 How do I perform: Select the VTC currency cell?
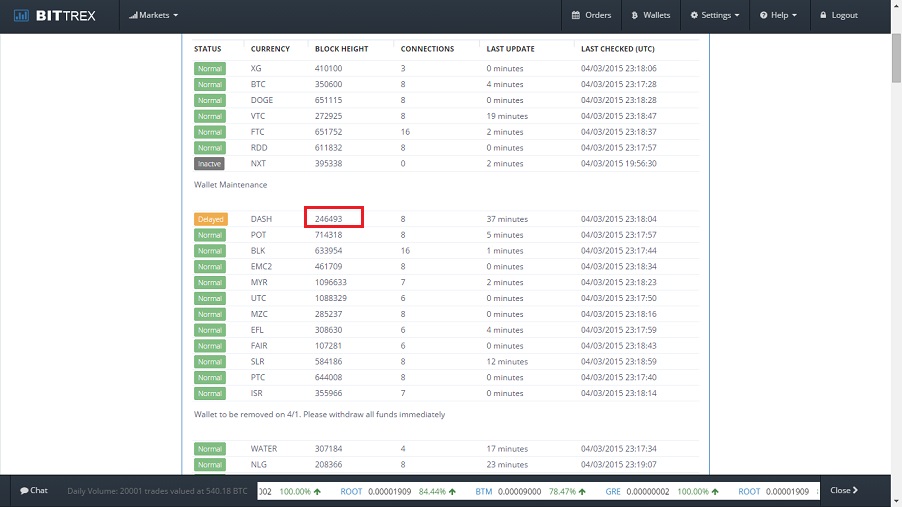[258, 116]
